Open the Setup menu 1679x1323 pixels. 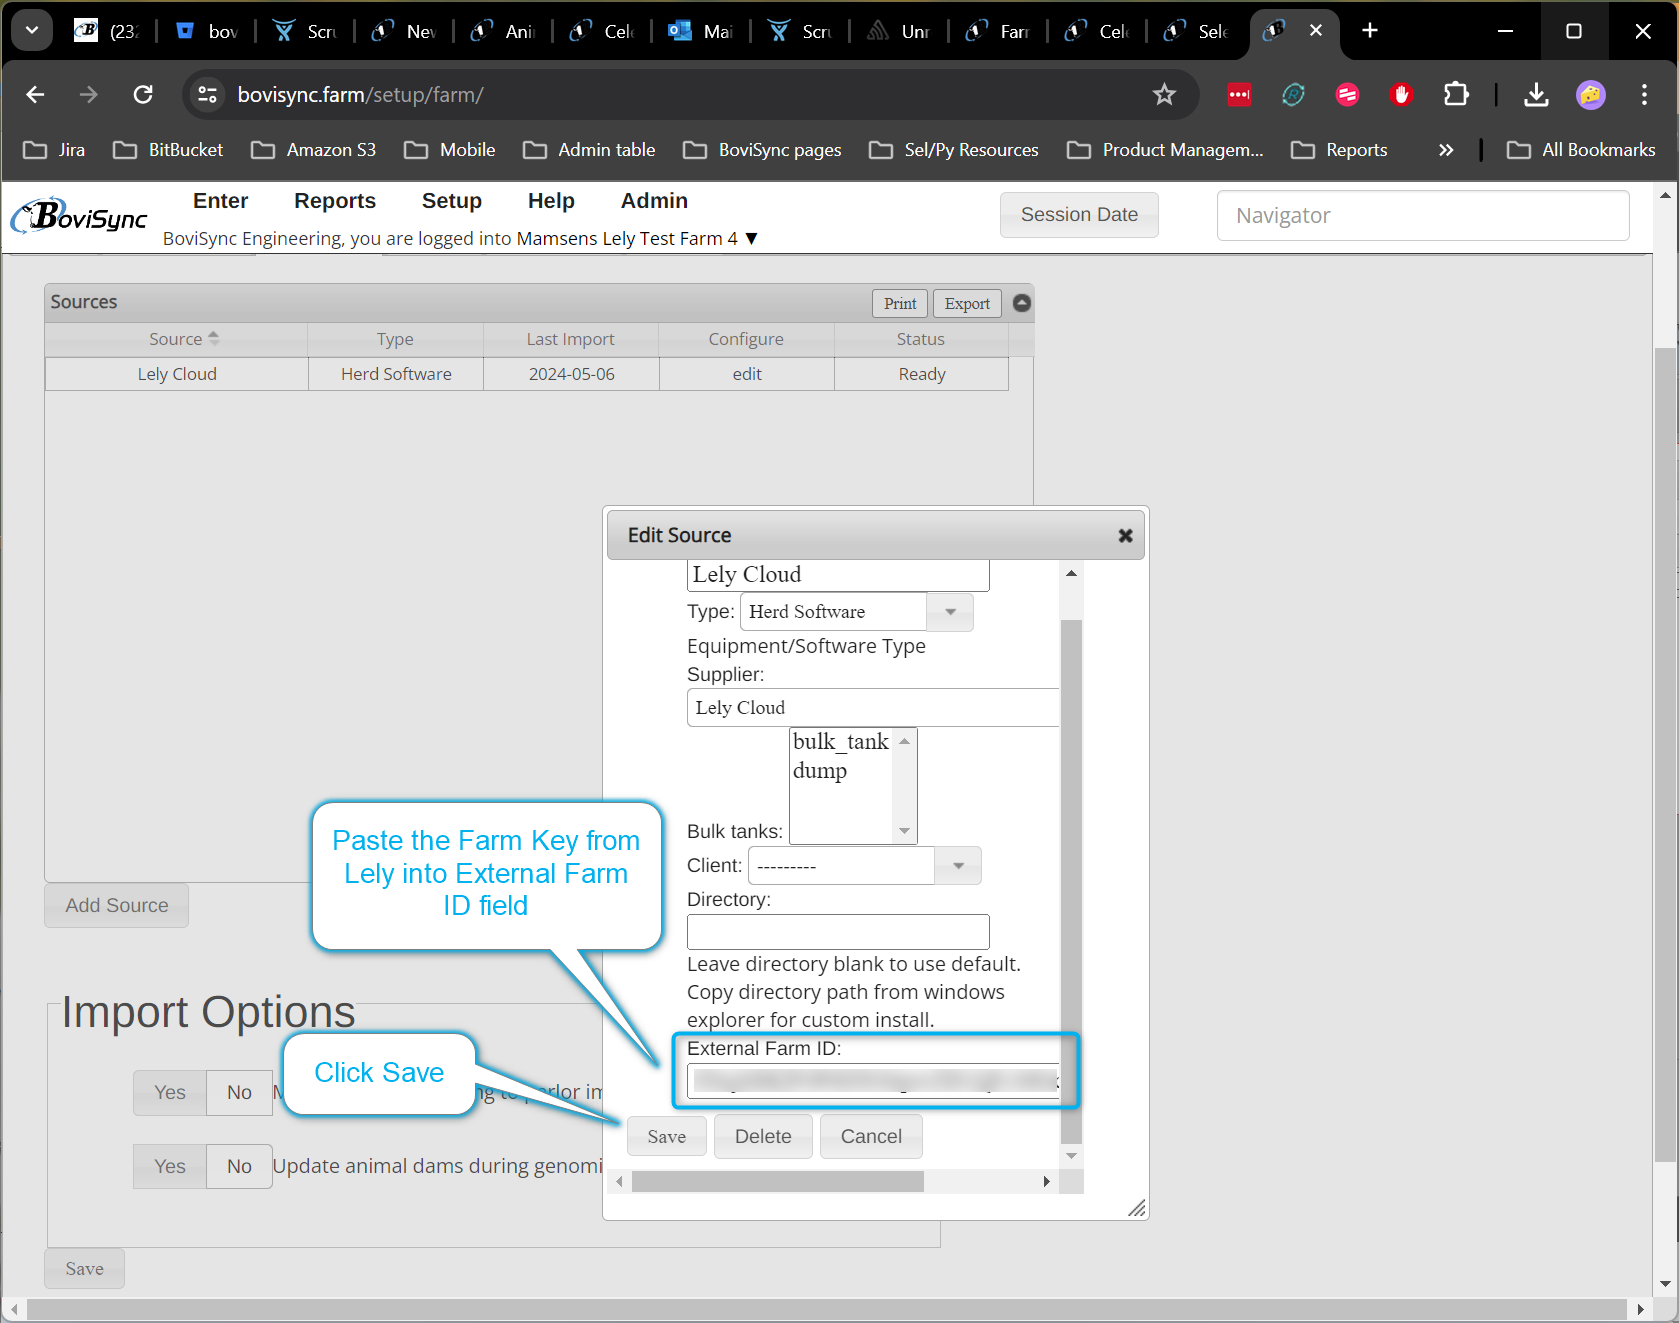[x=451, y=201]
